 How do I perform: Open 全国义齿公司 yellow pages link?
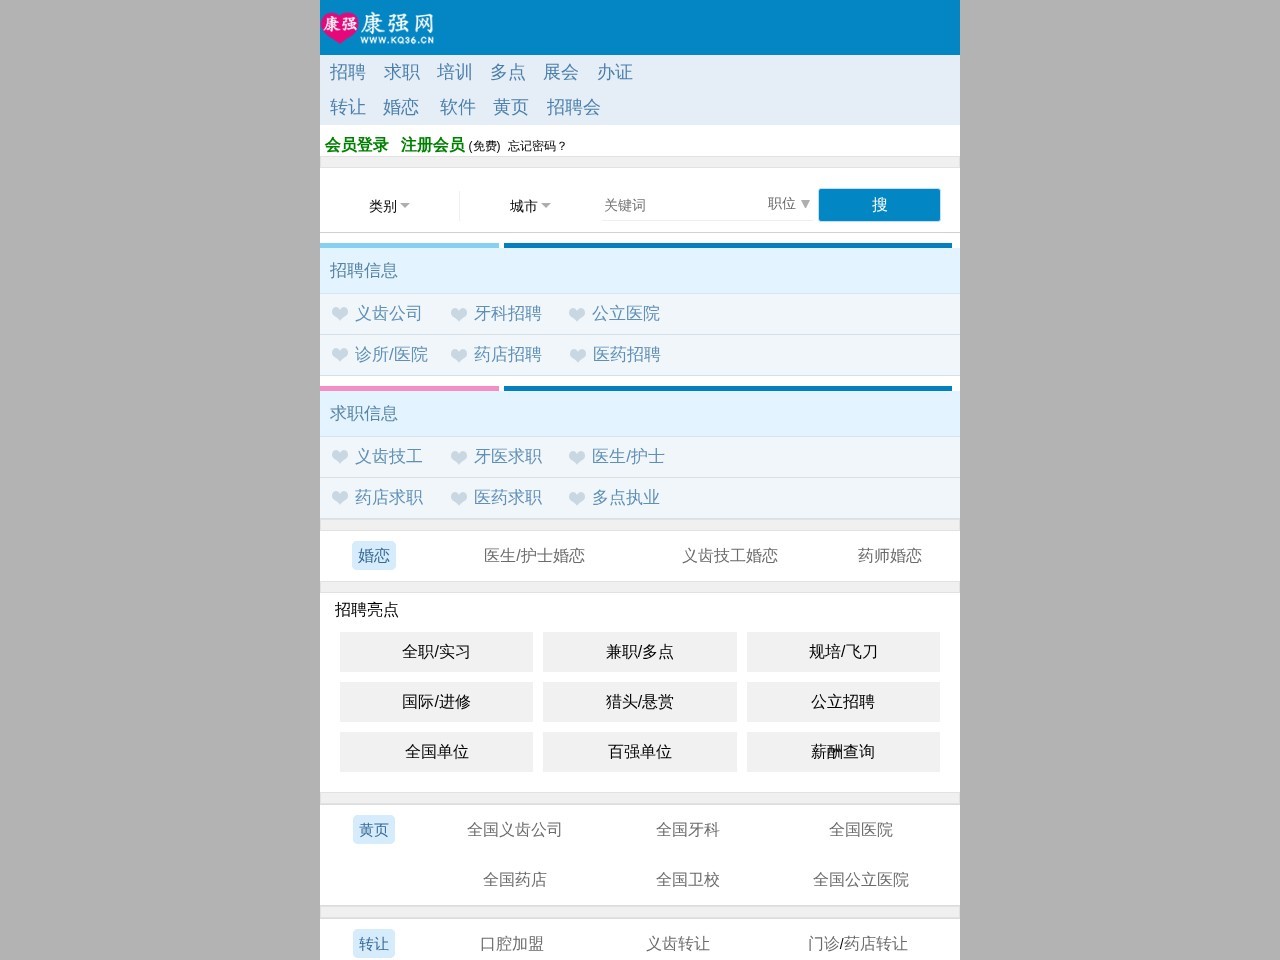pyautogui.click(x=515, y=830)
